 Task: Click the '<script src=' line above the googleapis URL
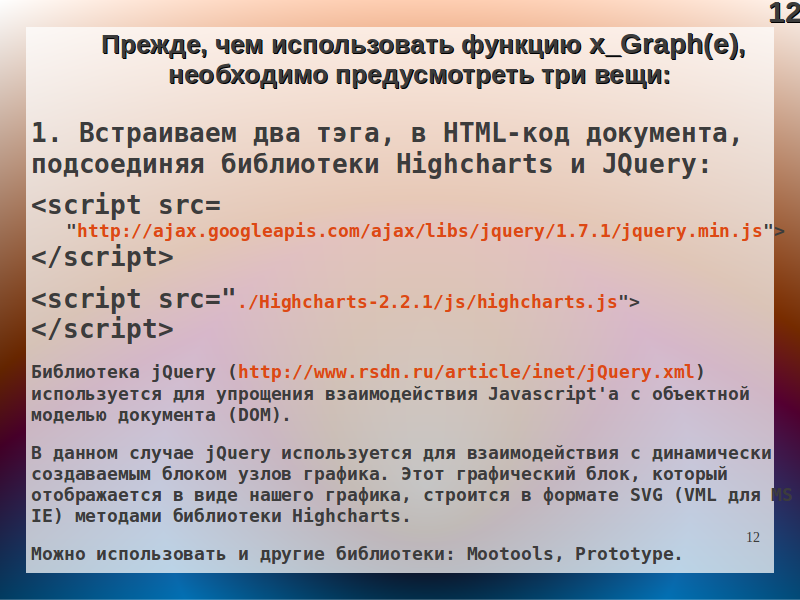pos(126,206)
